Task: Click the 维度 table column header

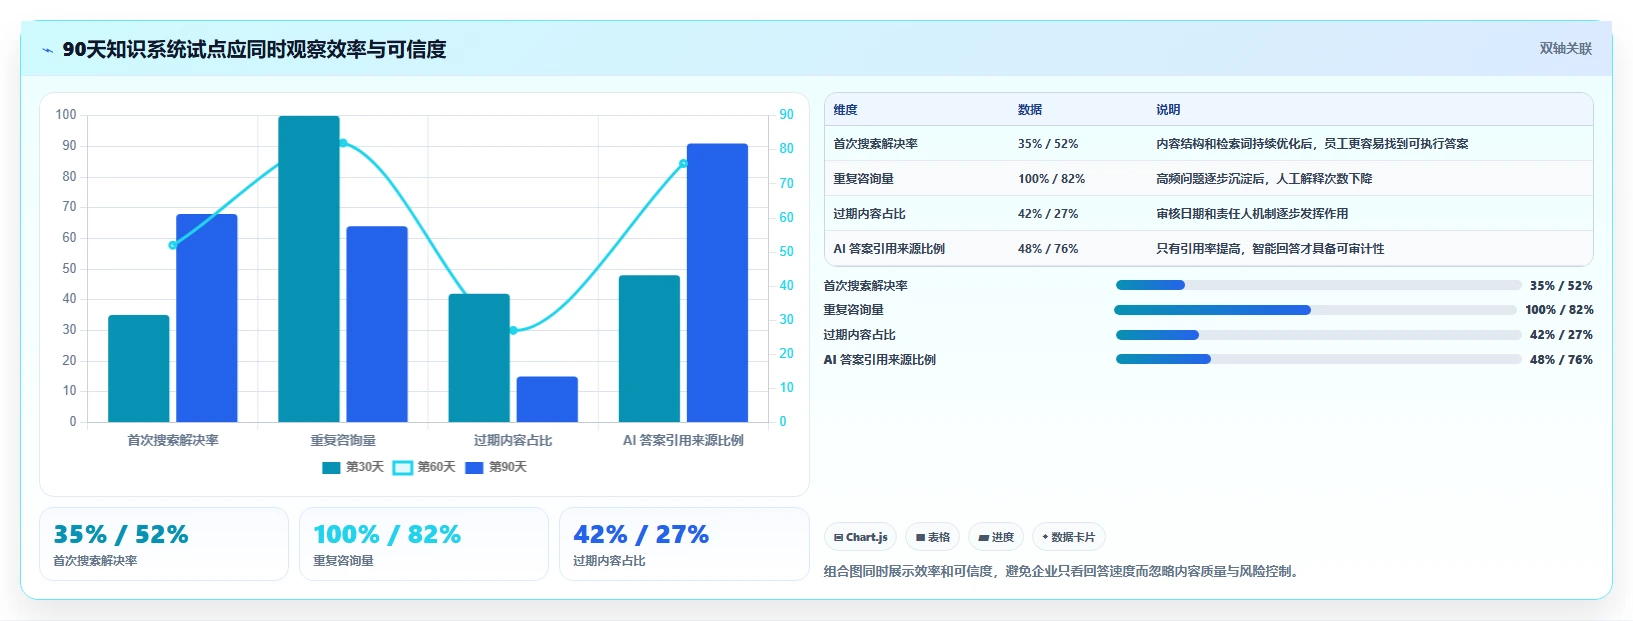Action: tap(845, 110)
